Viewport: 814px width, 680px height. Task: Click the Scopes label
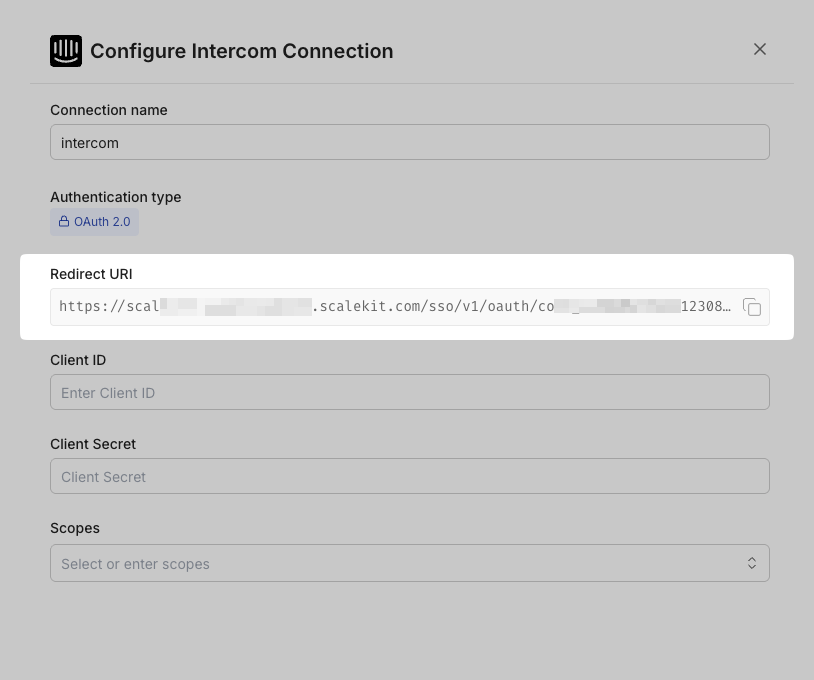coord(75,528)
